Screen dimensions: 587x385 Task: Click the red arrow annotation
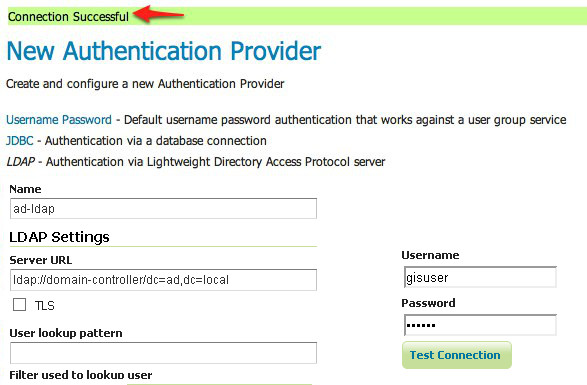158,14
